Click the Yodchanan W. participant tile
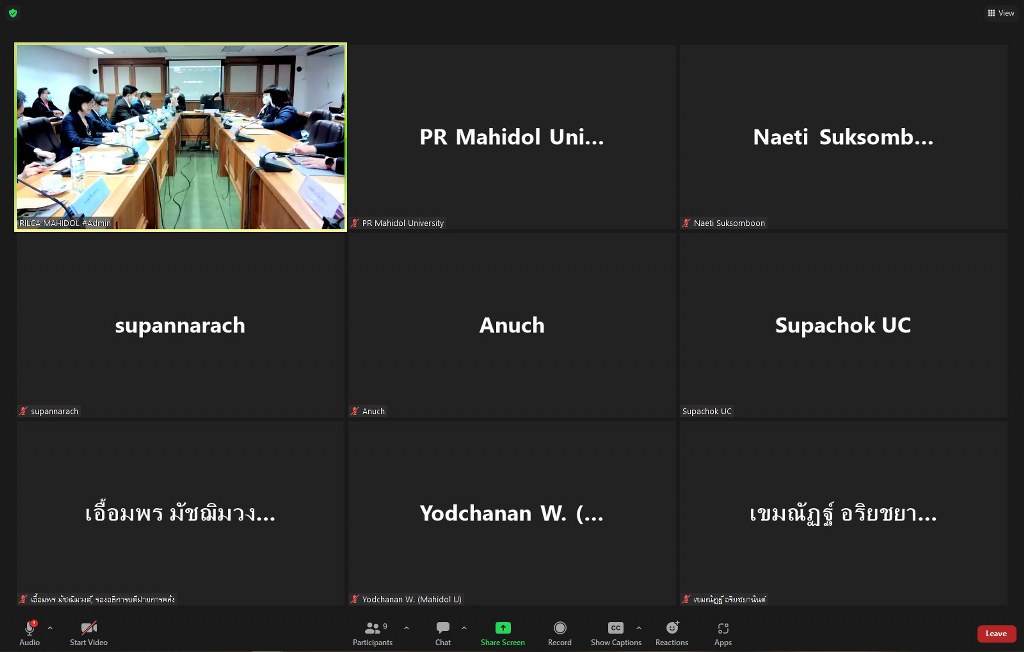Image resolution: width=1024 pixels, height=652 pixels. (512, 513)
